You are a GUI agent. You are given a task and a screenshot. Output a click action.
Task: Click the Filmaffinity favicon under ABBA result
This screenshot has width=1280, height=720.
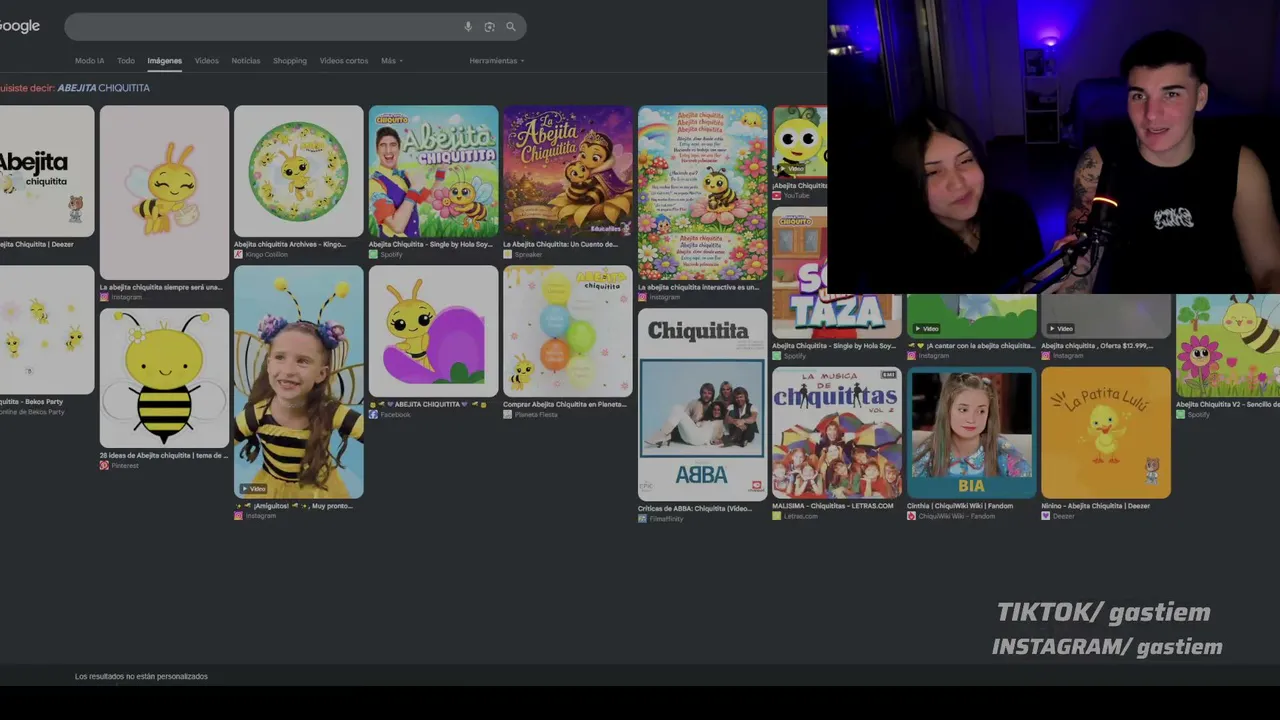pyautogui.click(x=642, y=519)
